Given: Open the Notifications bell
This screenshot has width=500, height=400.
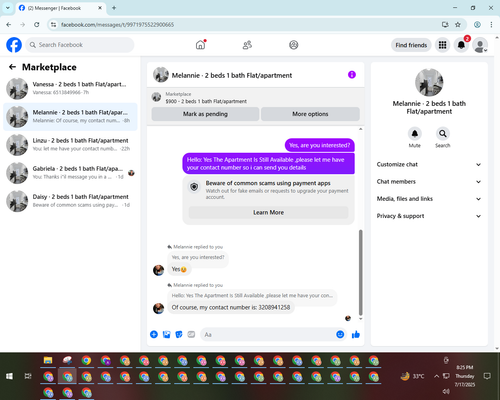Looking at the screenshot, I should pyautogui.click(x=461, y=45).
